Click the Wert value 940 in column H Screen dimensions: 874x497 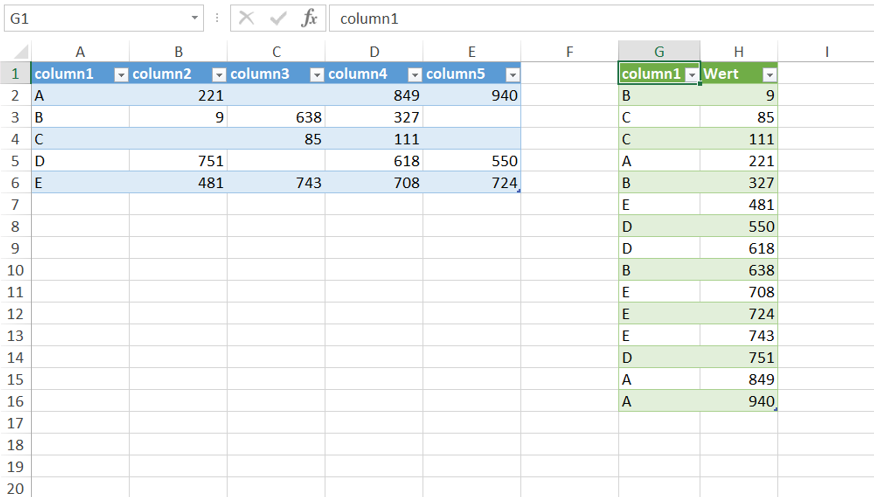pos(739,401)
